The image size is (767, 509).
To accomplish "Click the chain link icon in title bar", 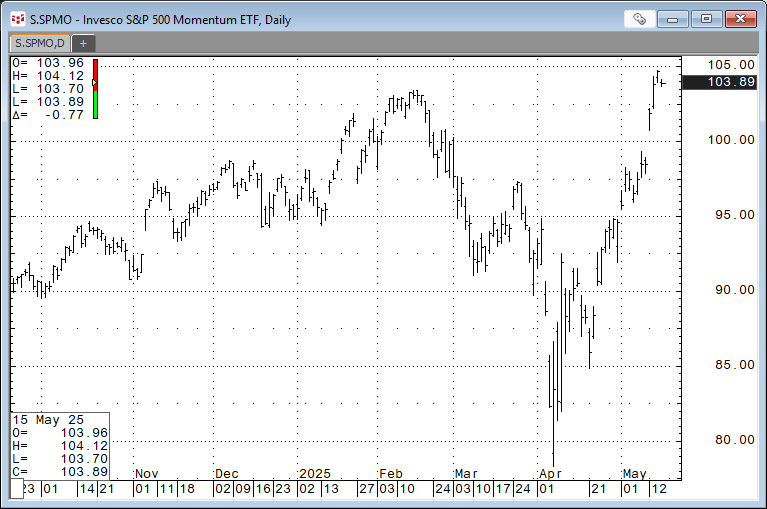I will 639,18.
